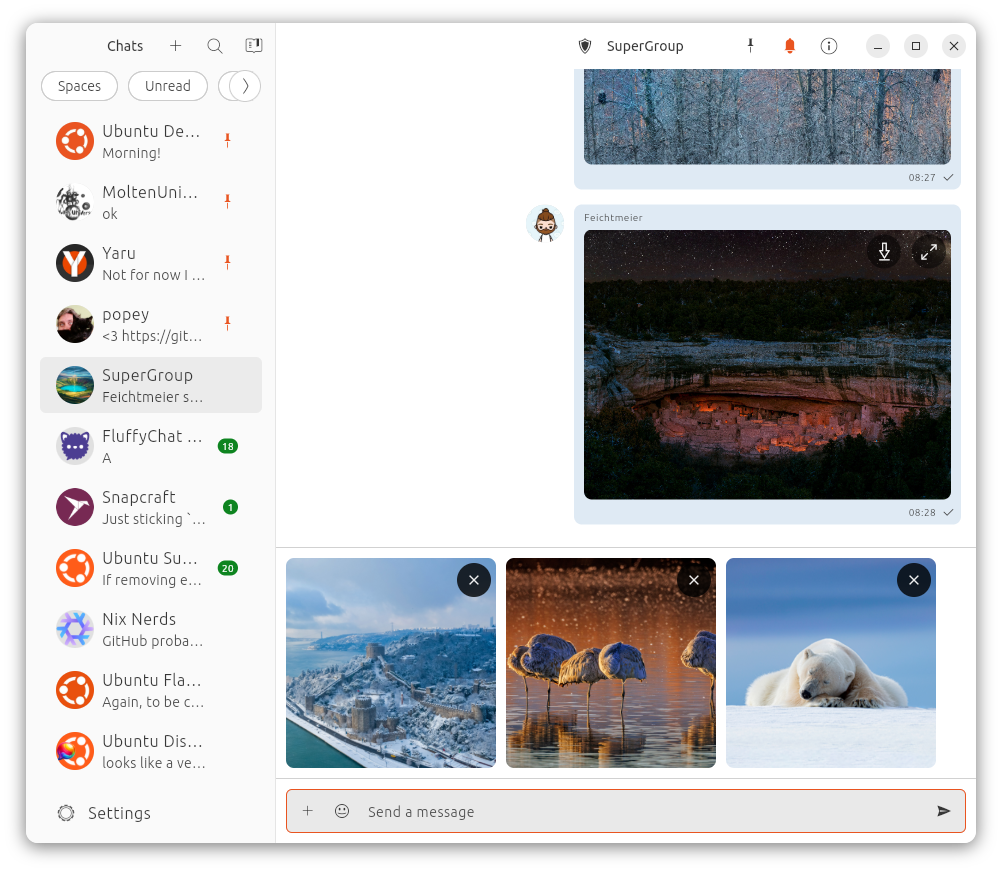Mute SuperGroup notifications via the bell
The image size is (1002, 872).
(x=789, y=46)
